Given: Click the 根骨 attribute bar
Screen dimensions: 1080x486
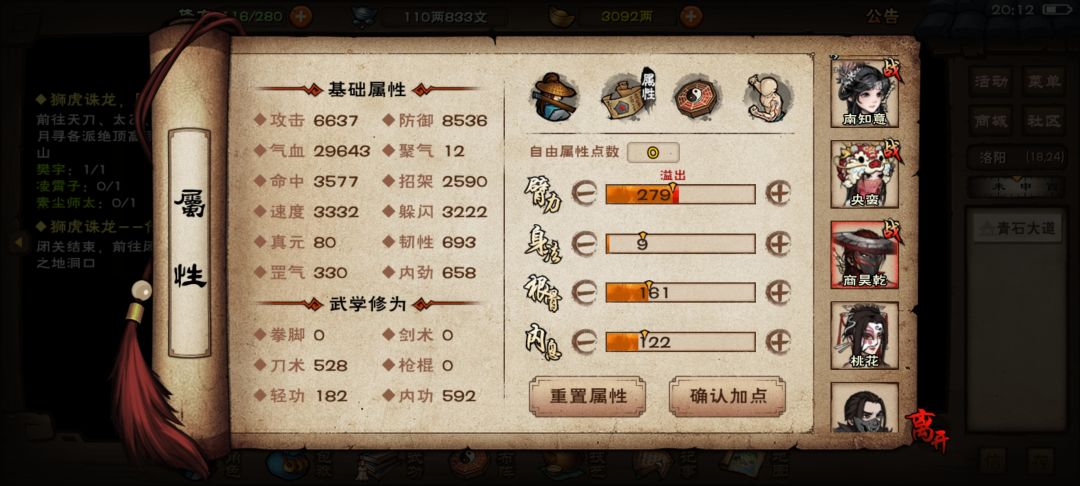Looking at the screenshot, I should coord(681,293).
